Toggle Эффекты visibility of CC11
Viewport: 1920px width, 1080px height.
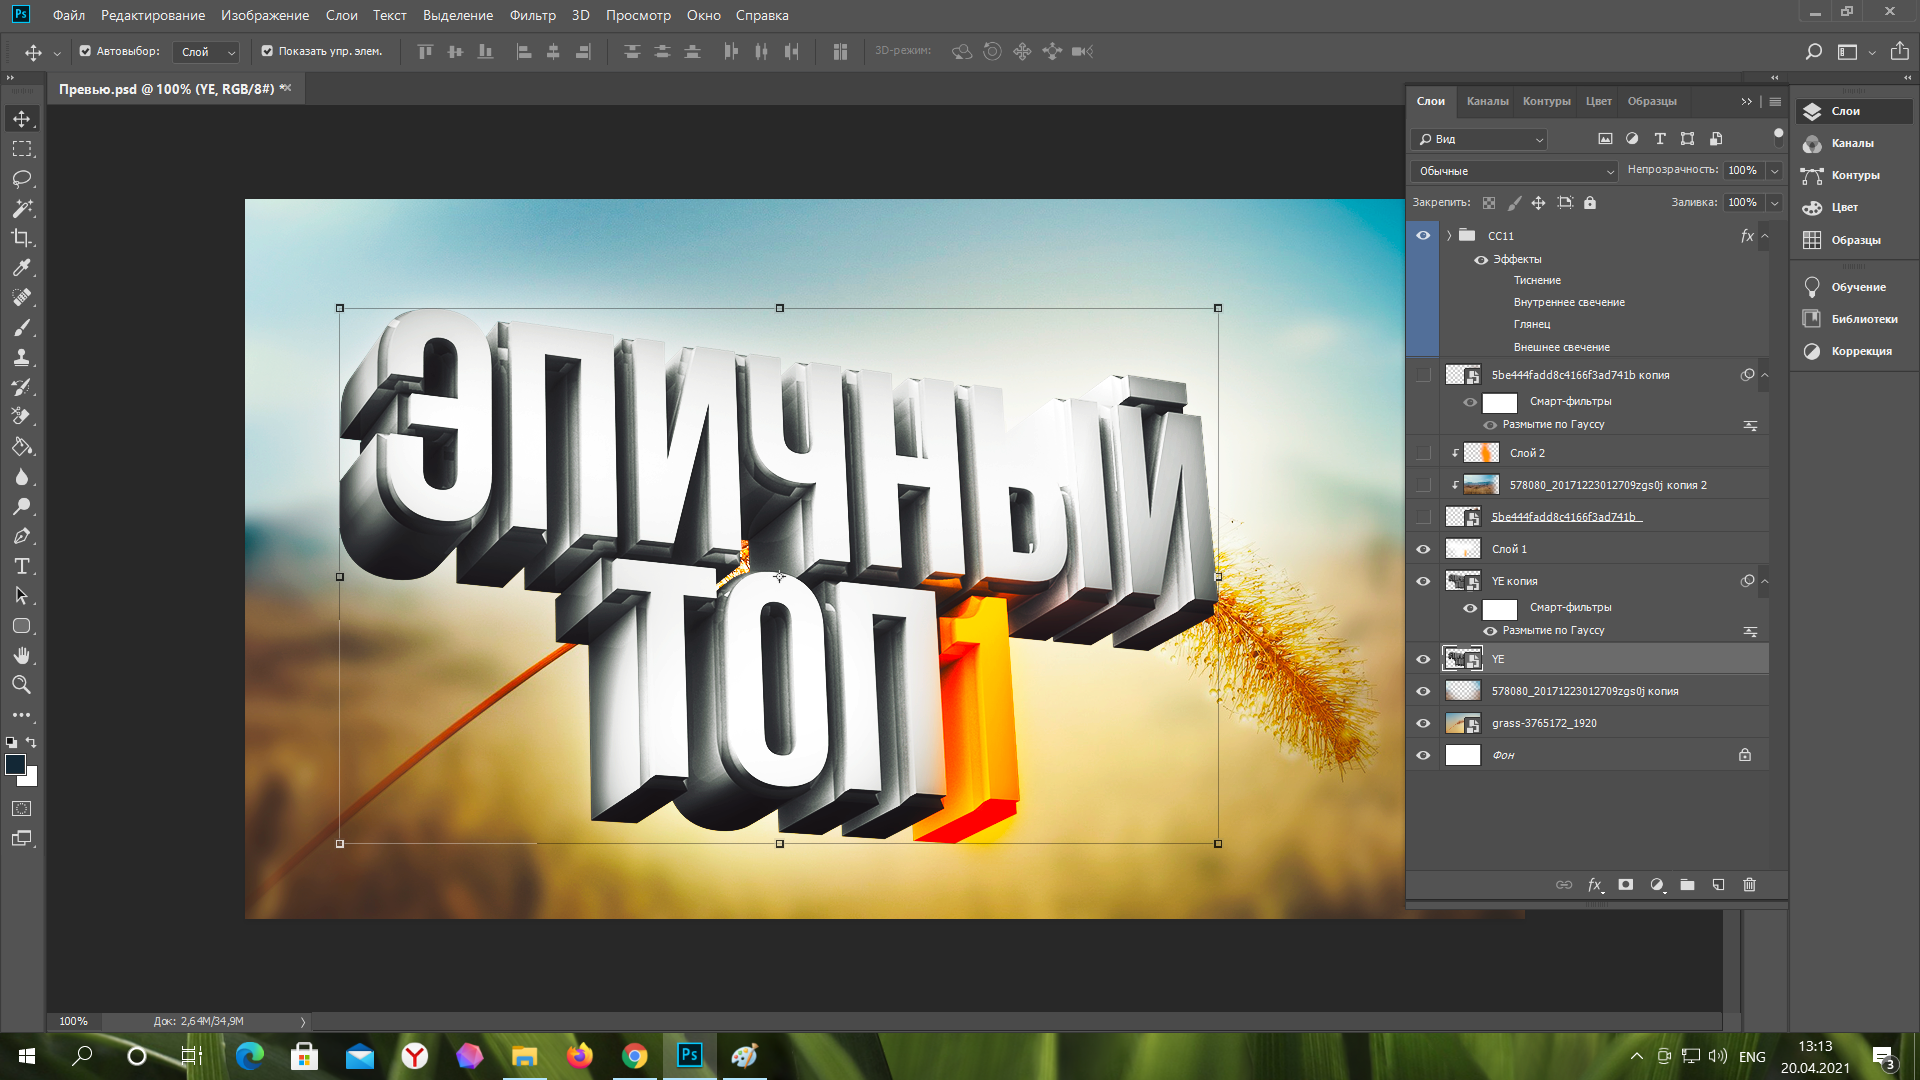1481,260
